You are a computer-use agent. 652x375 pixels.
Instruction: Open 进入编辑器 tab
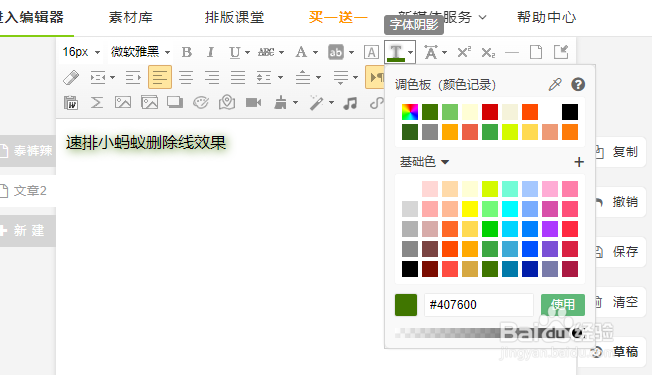32,17
